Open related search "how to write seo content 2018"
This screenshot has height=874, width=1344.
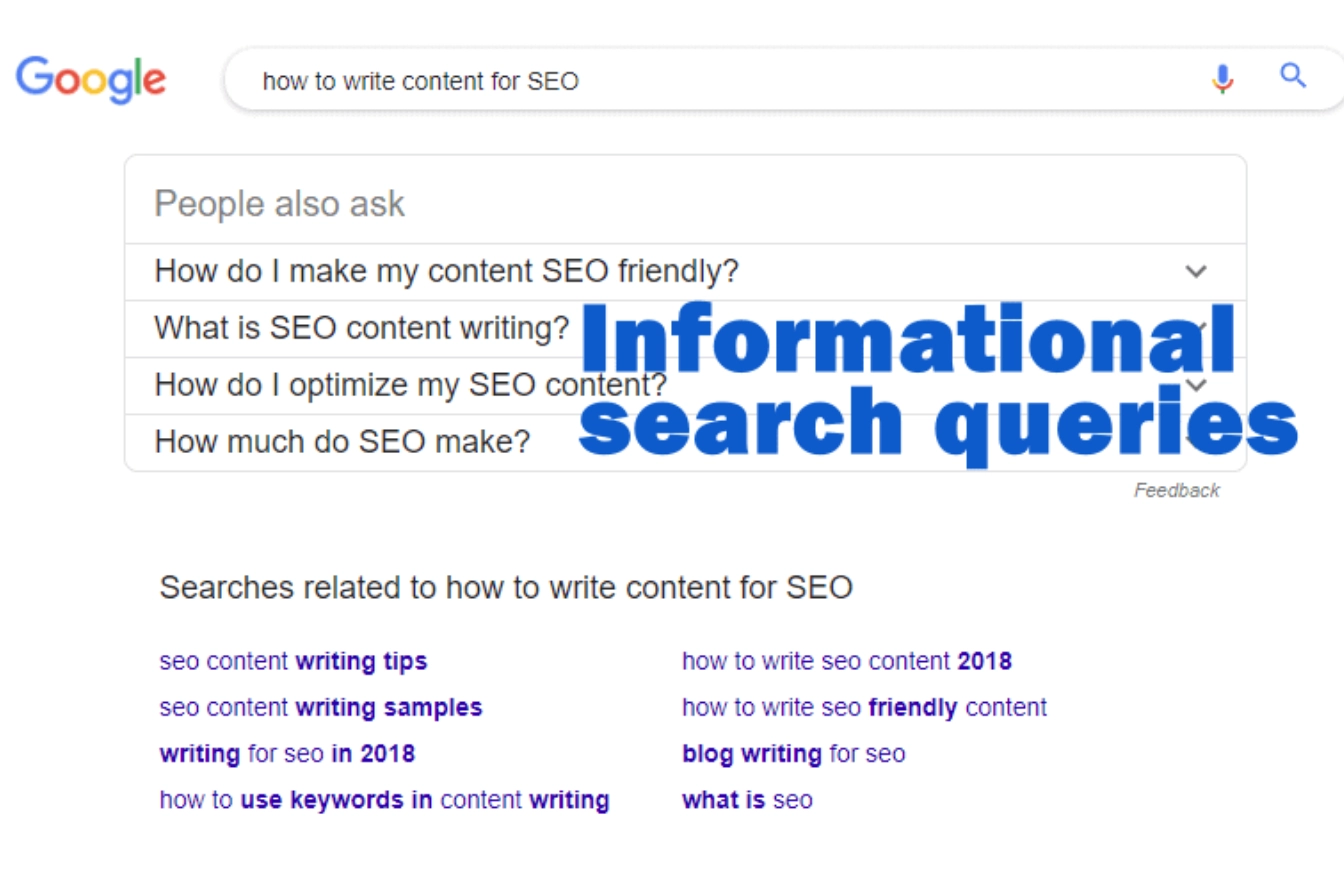tap(846, 661)
